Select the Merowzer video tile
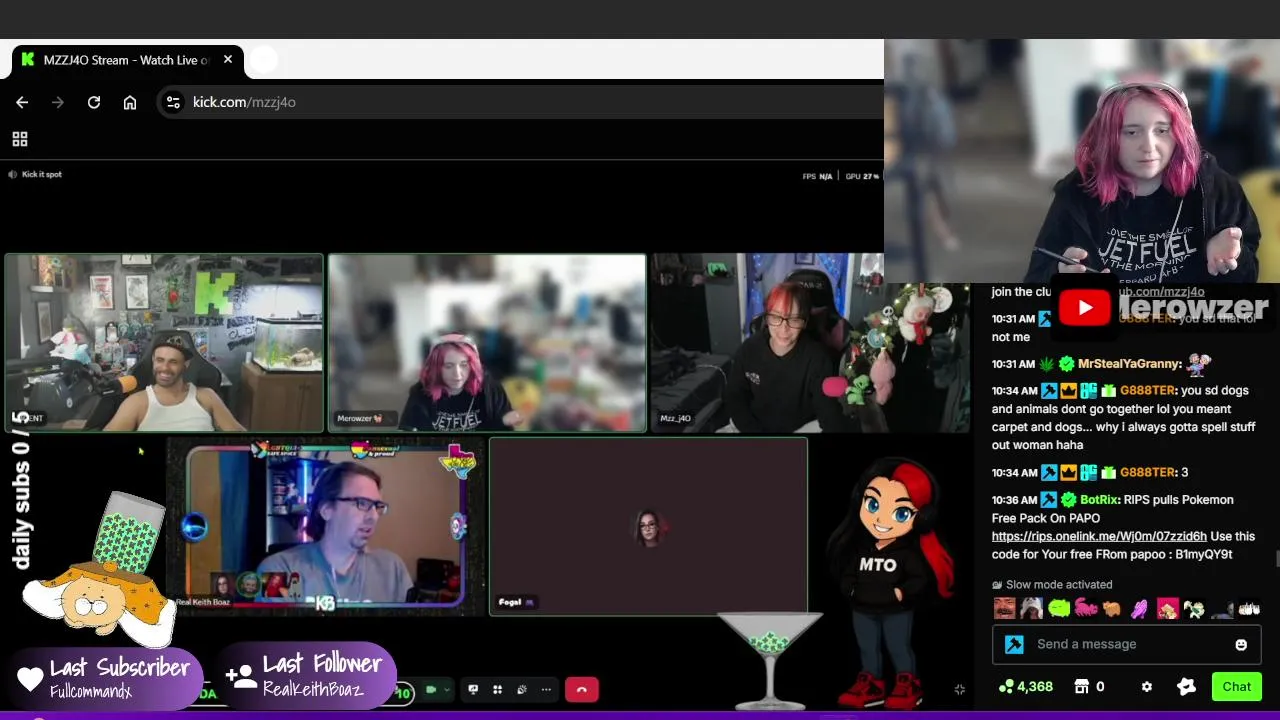This screenshot has width=1280, height=720. coord(487,343)
